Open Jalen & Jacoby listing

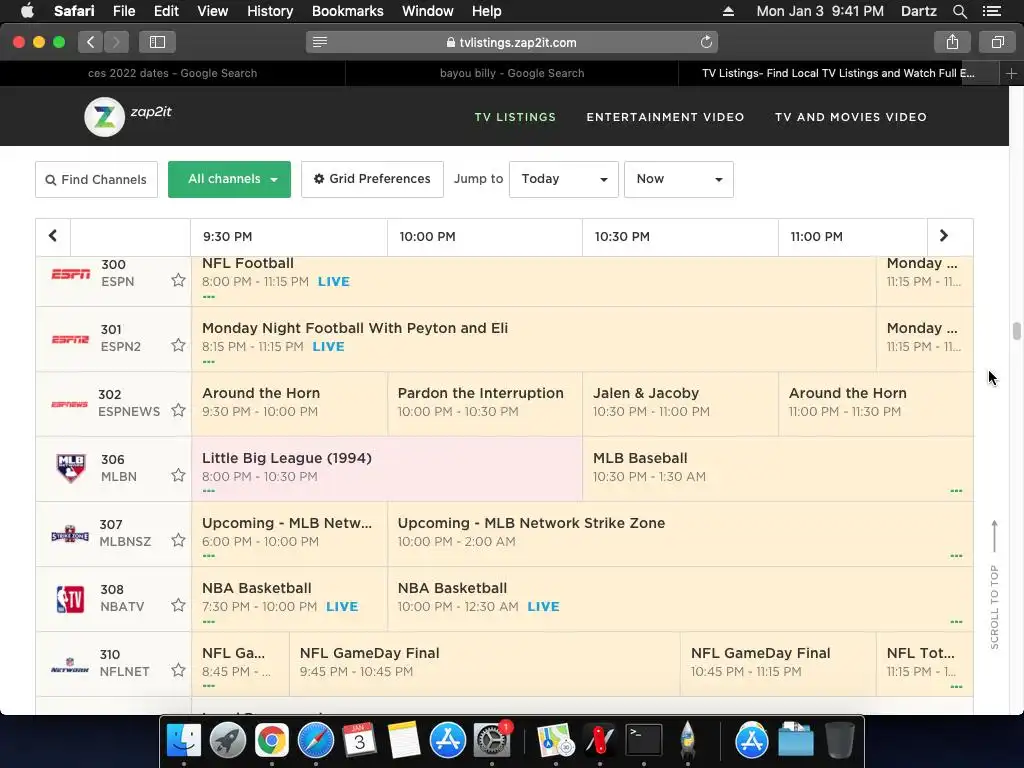tap(680, 404)
